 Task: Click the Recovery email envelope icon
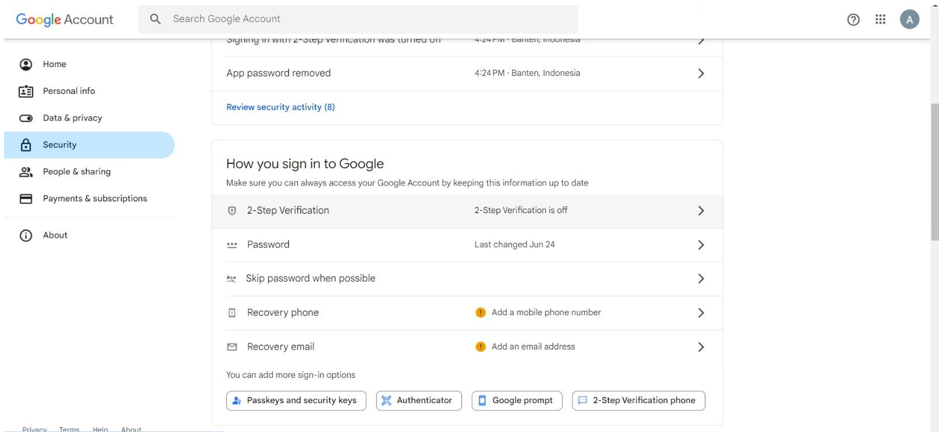pos(232,347)
